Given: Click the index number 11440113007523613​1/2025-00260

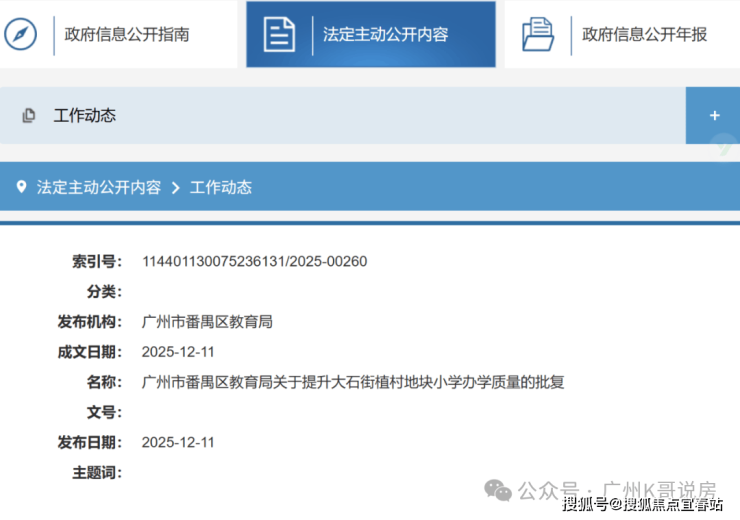Looking at the screenshot, I should click(x=254, y=261).
